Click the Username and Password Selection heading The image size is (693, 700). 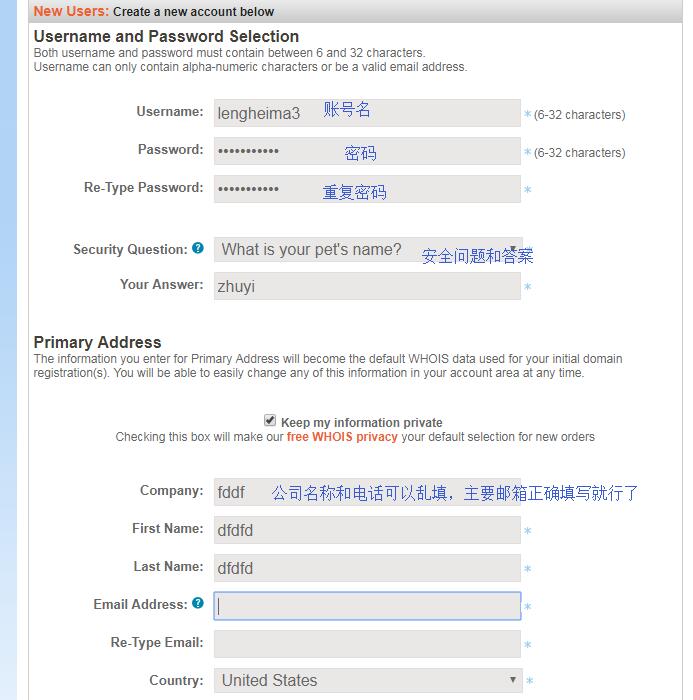tap(166, 36)
